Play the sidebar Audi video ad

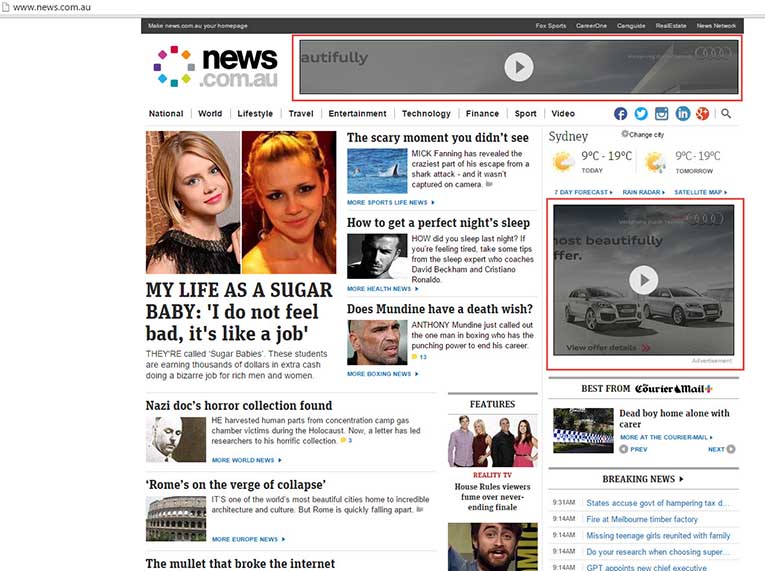pos(644,280)
